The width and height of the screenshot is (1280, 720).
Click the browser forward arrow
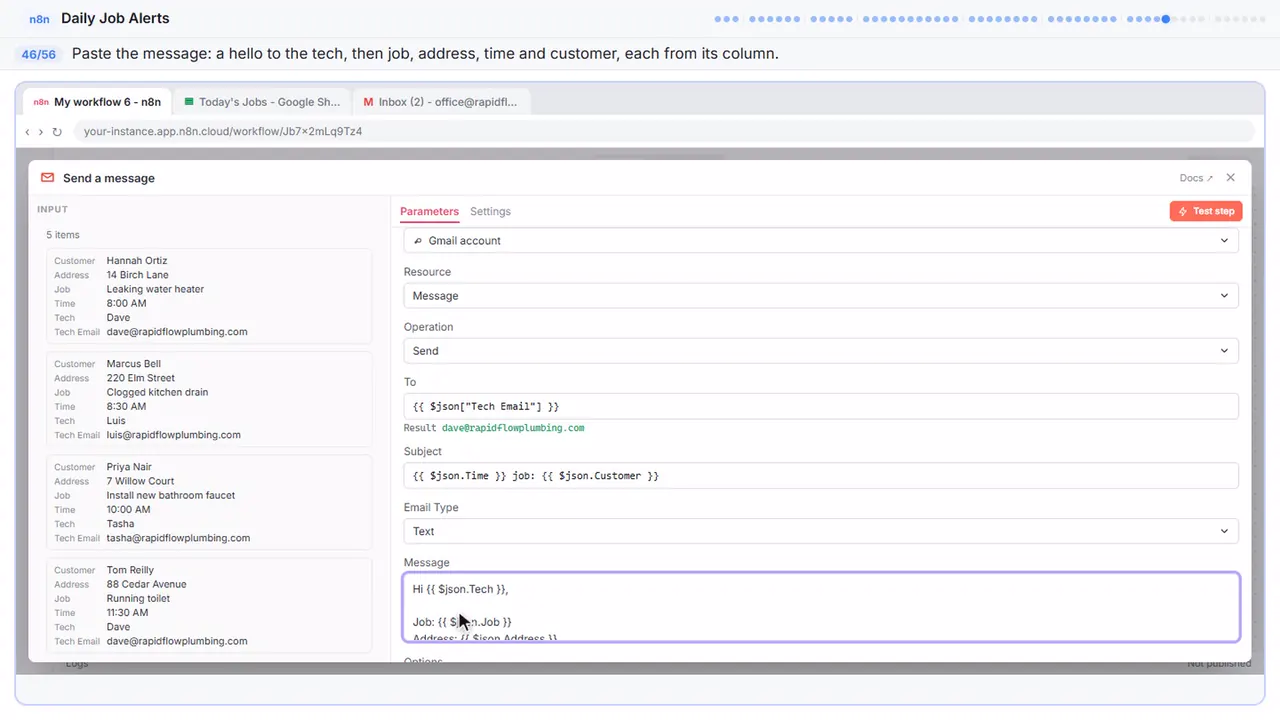click(41, 132)
